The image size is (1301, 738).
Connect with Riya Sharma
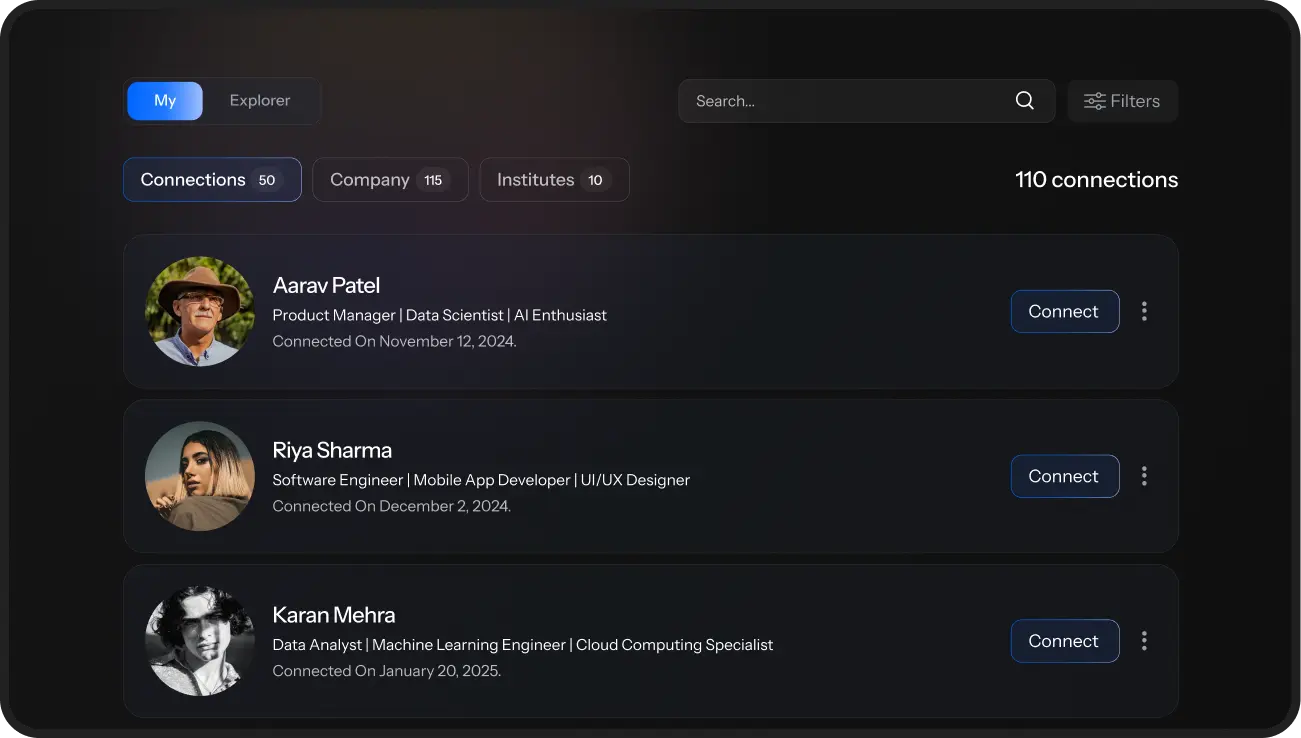click(x=1064, y=476)
